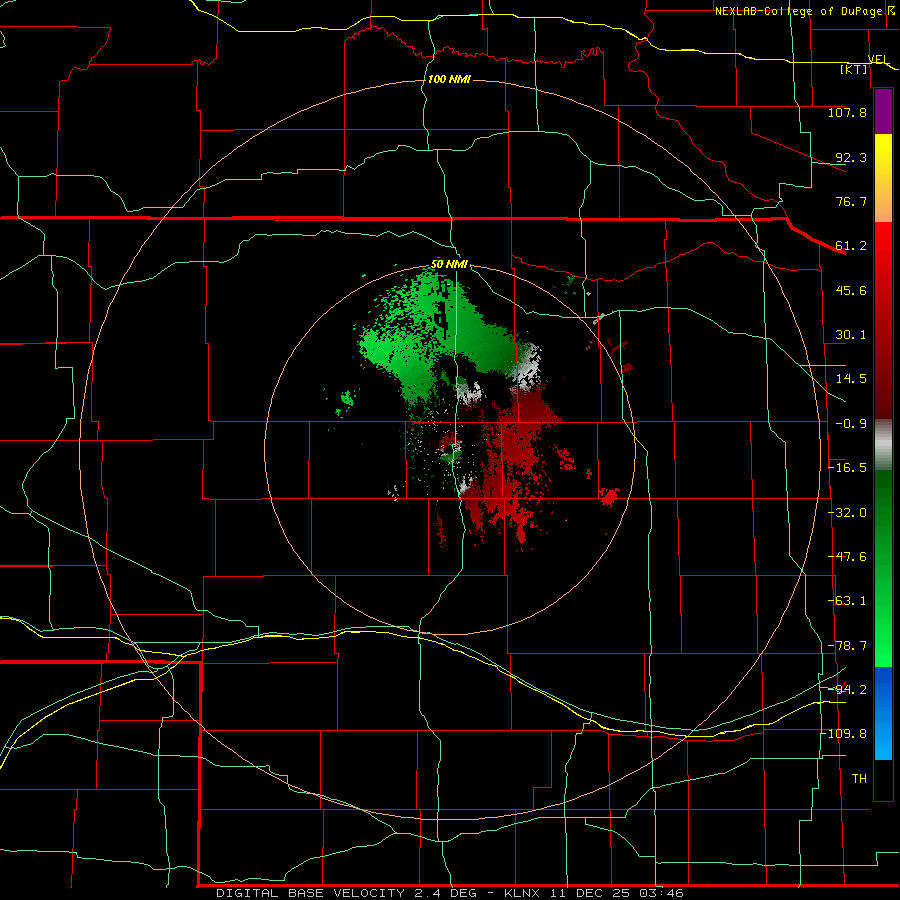Screen dimensions: 900x900
Task: Click the NEXLAB-College of DuPage header text
Action: click(798, 11)
